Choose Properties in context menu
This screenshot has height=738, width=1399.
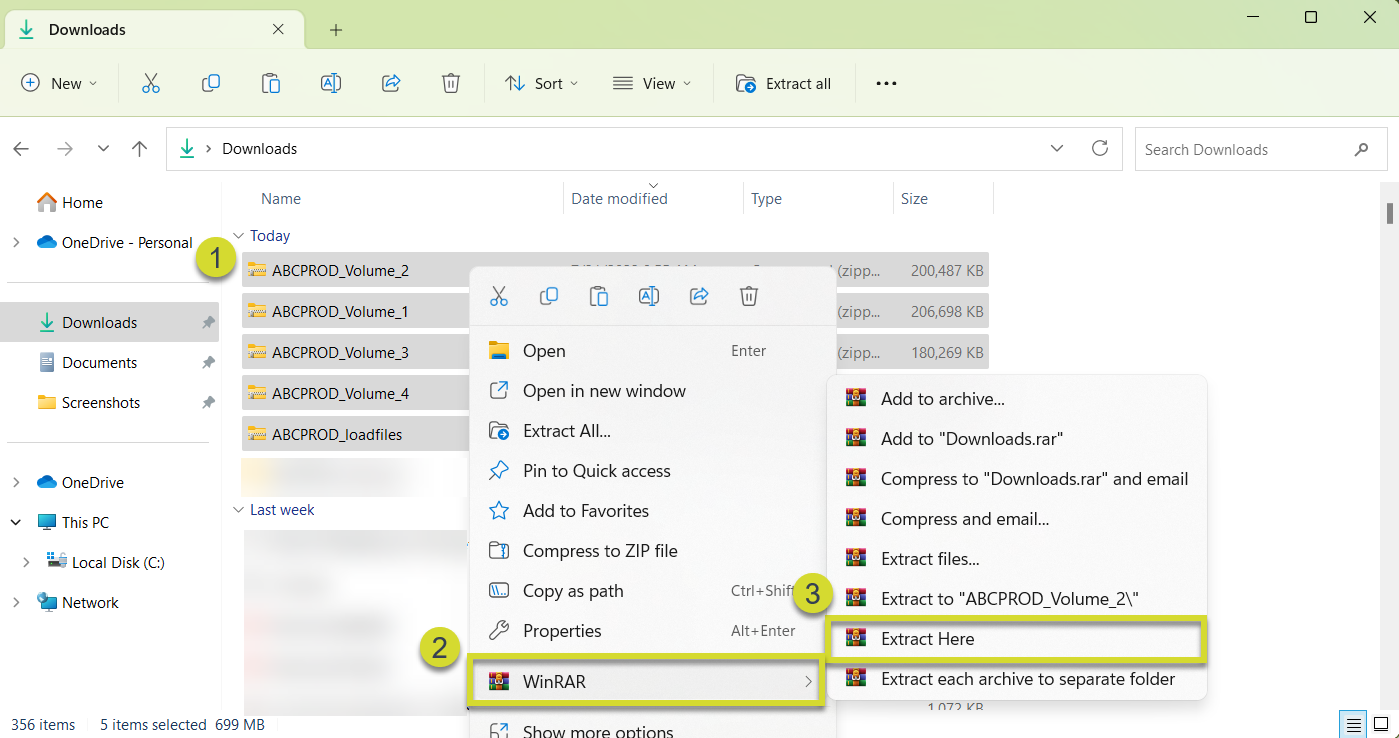652,631
